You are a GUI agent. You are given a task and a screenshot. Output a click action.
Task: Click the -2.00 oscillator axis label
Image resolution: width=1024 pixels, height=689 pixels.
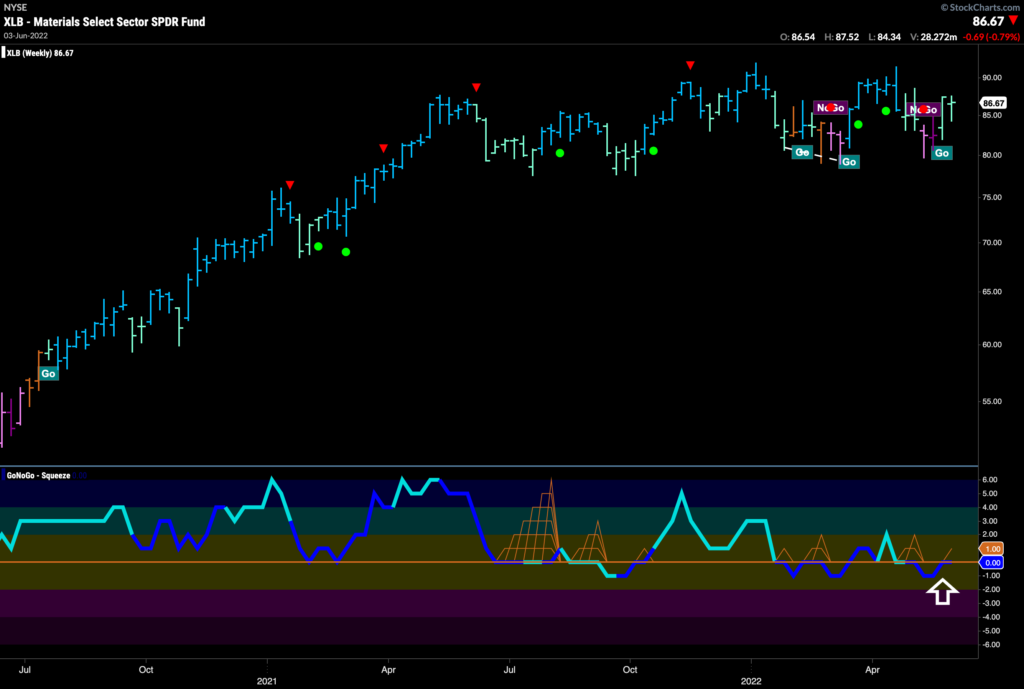pos(991,589)
